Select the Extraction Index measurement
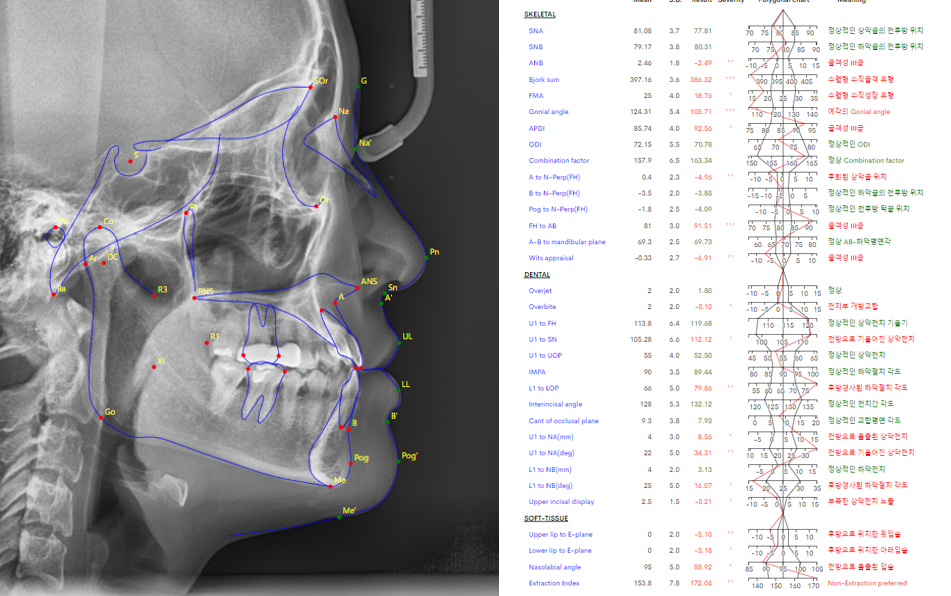The height and width of the screenshot is (596, 951). tap(553, 582)
